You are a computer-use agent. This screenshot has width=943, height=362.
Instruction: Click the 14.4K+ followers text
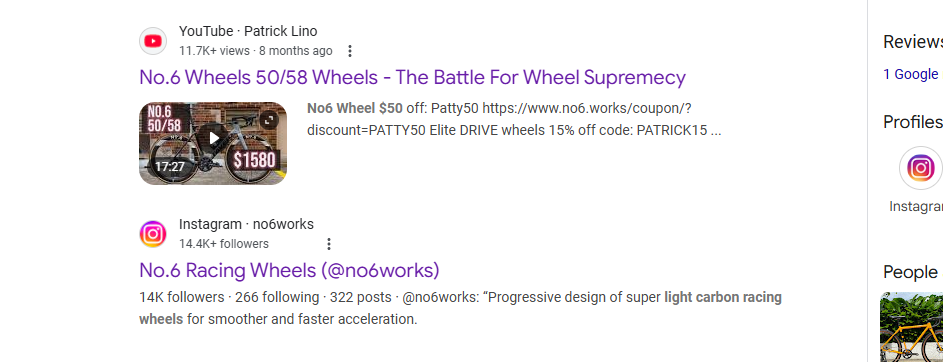224,244
